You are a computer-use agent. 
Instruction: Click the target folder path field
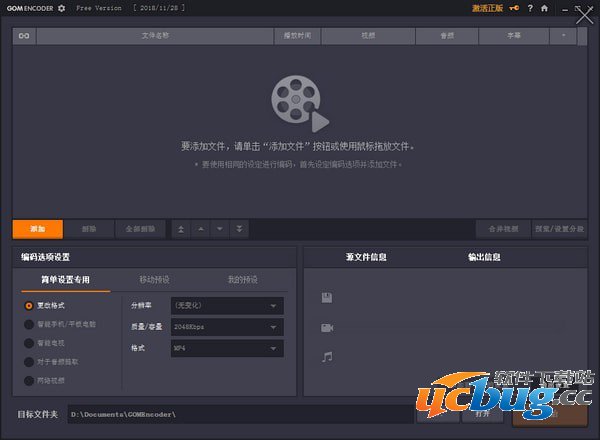241,414
